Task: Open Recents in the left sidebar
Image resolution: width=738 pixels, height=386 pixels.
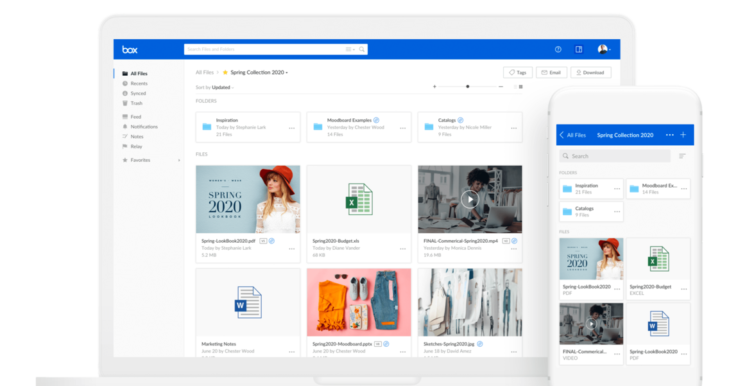Action: [135, 83]
